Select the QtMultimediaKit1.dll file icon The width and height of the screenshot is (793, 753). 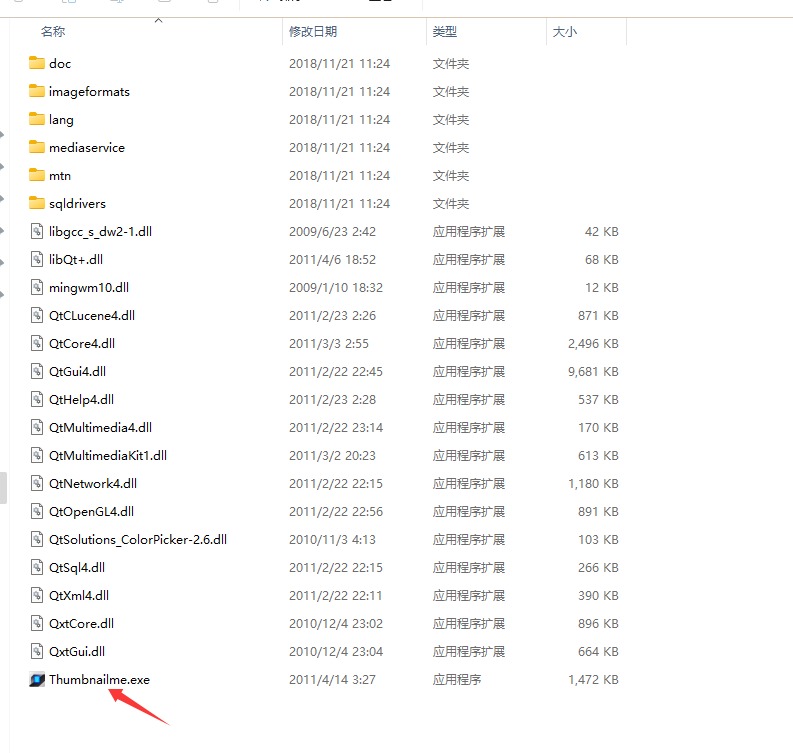(x=37, y=455)
